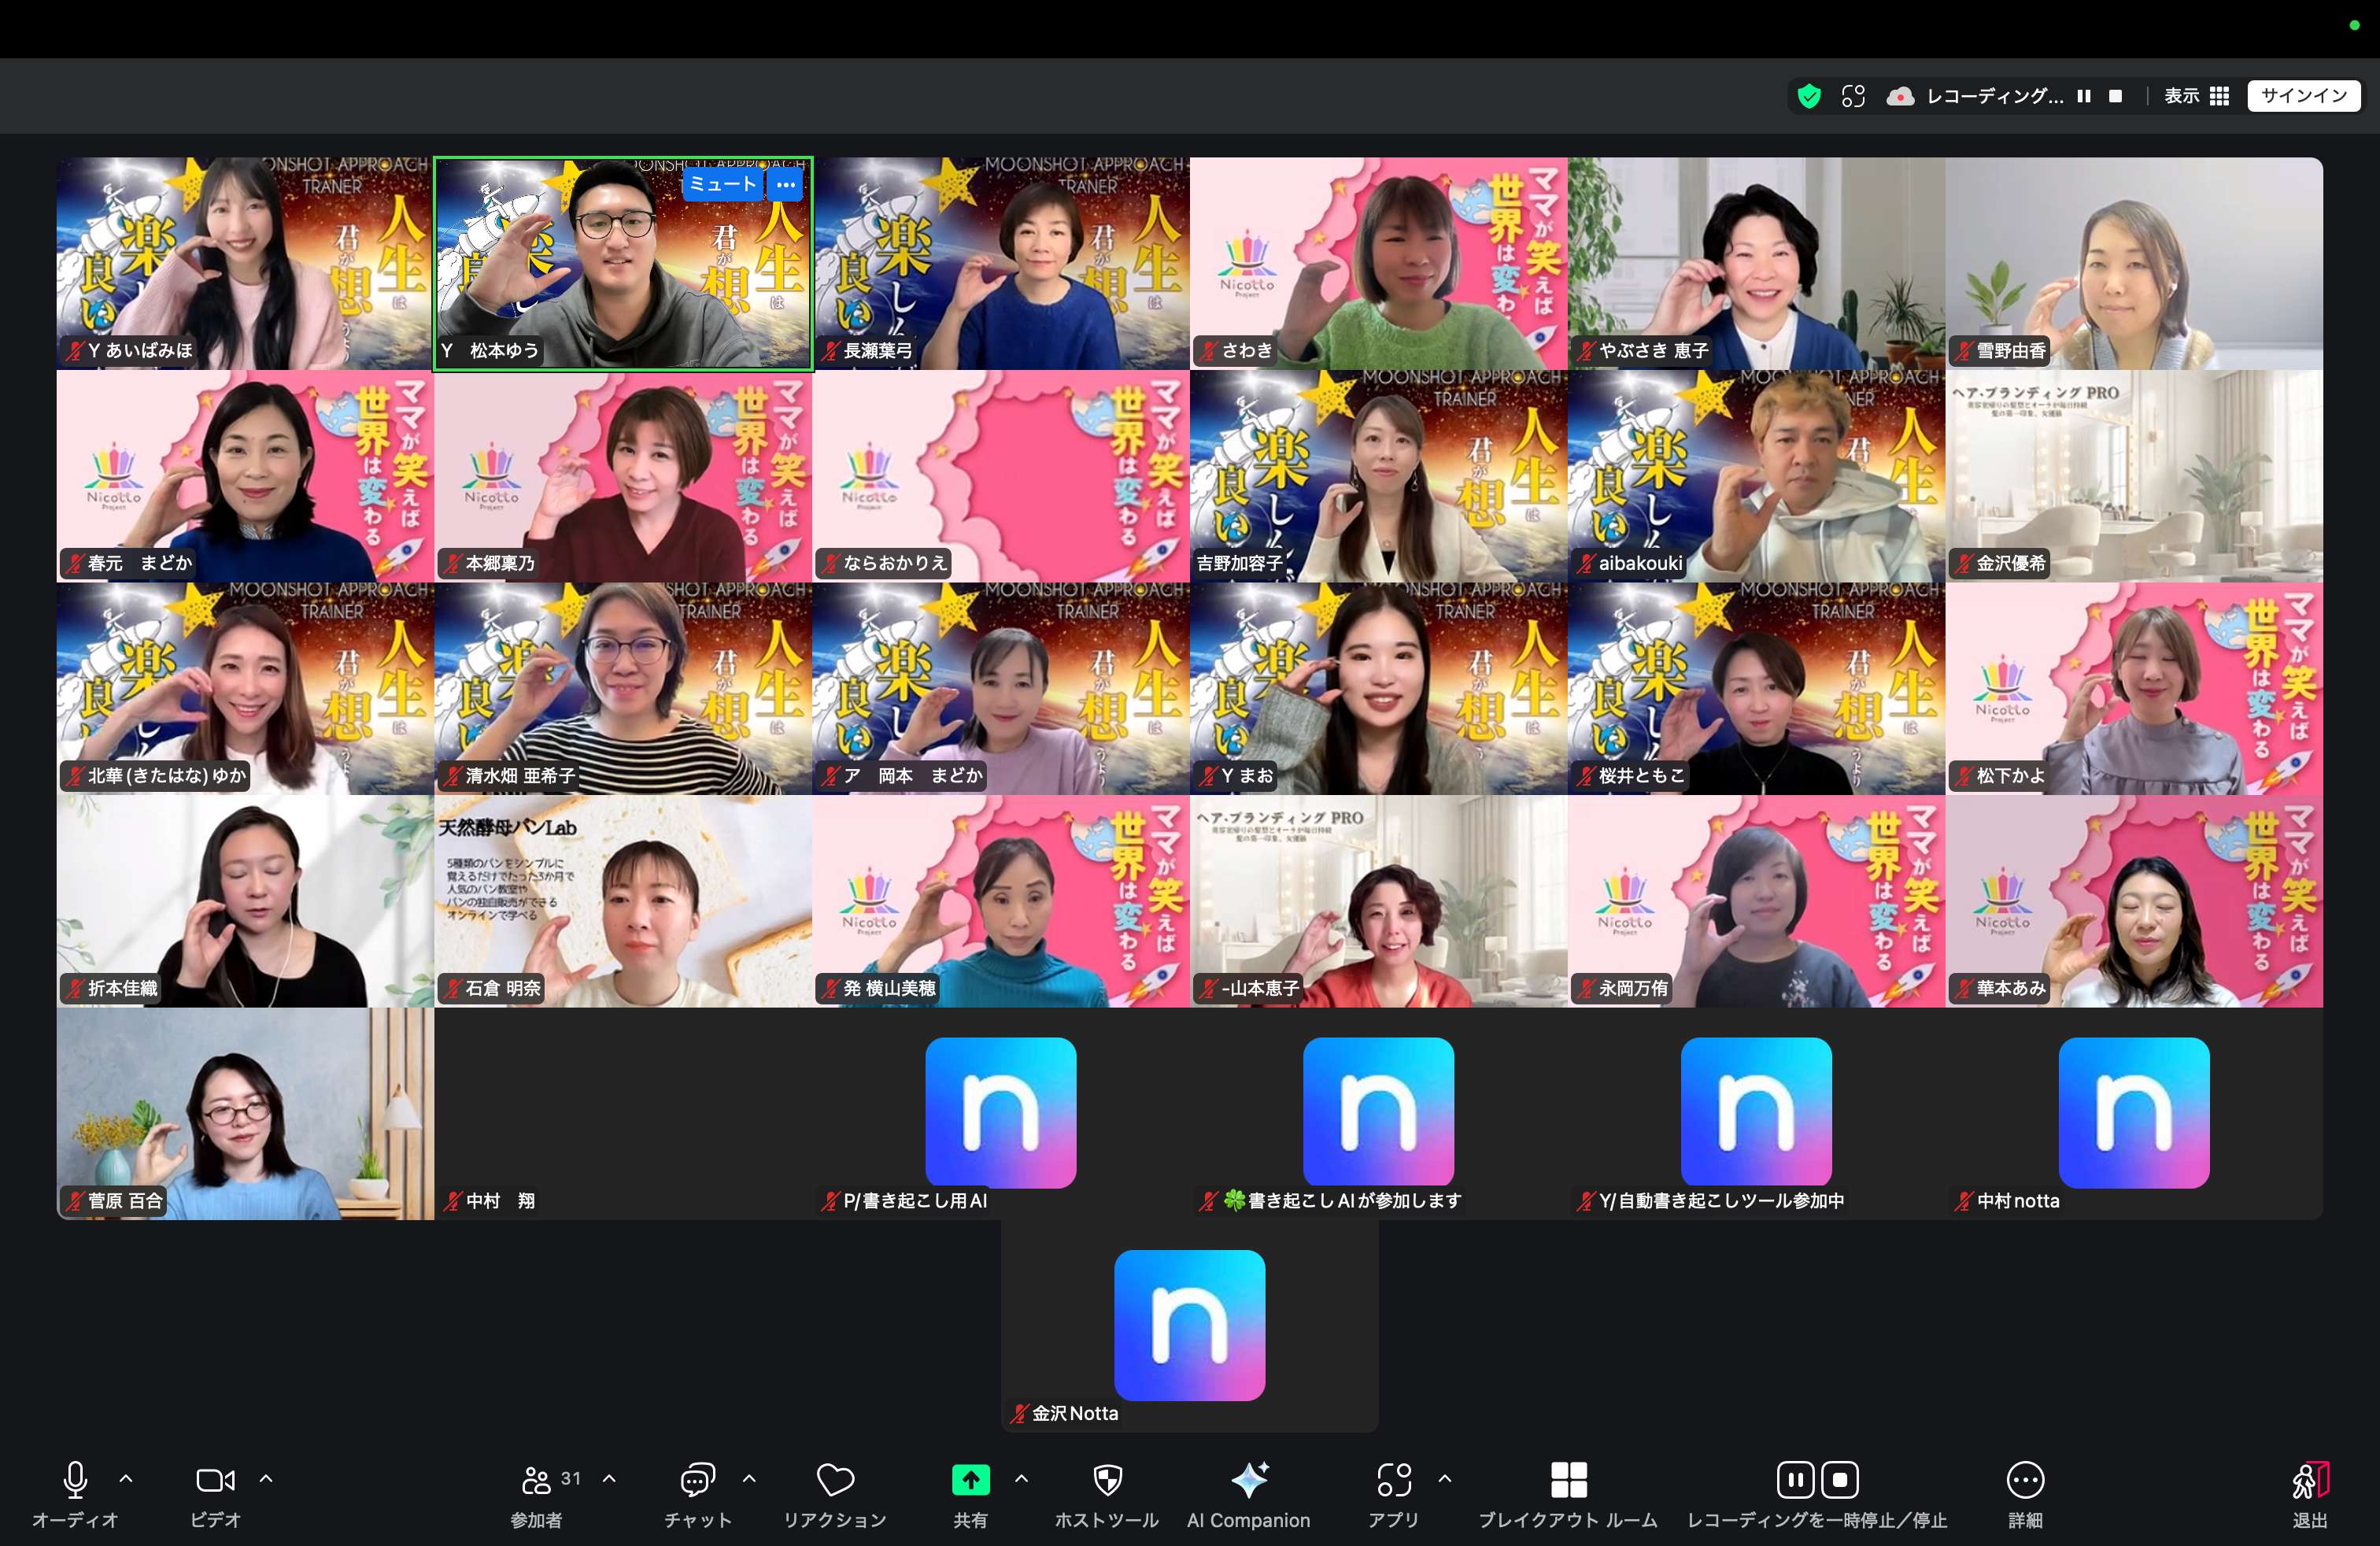Viewport: 2380px width, 1546px height.
Task: Click the green Share screen icon
Action: click(x=970, y=1480)
